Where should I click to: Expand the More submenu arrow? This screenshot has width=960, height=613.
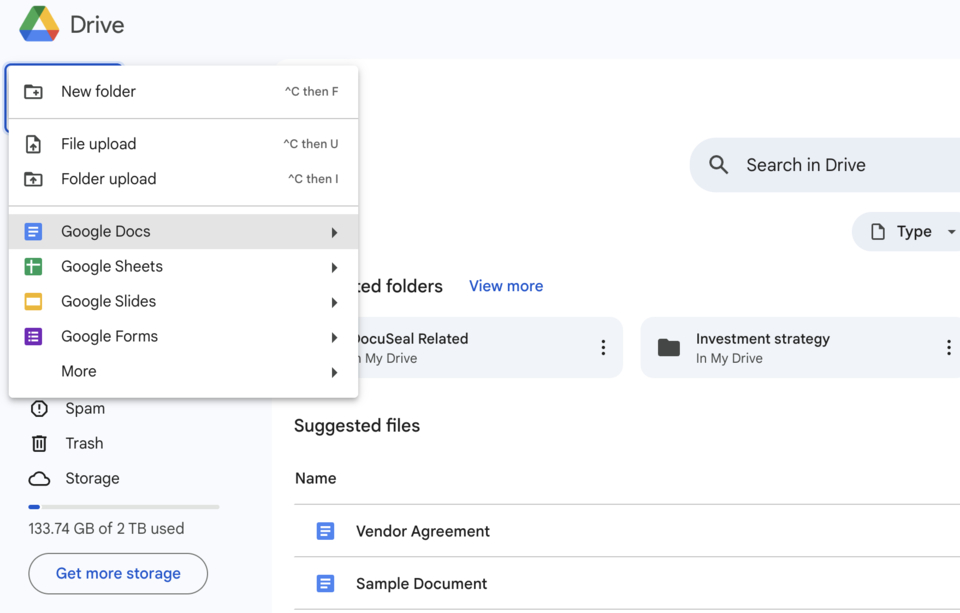click(x=334, y=372)
